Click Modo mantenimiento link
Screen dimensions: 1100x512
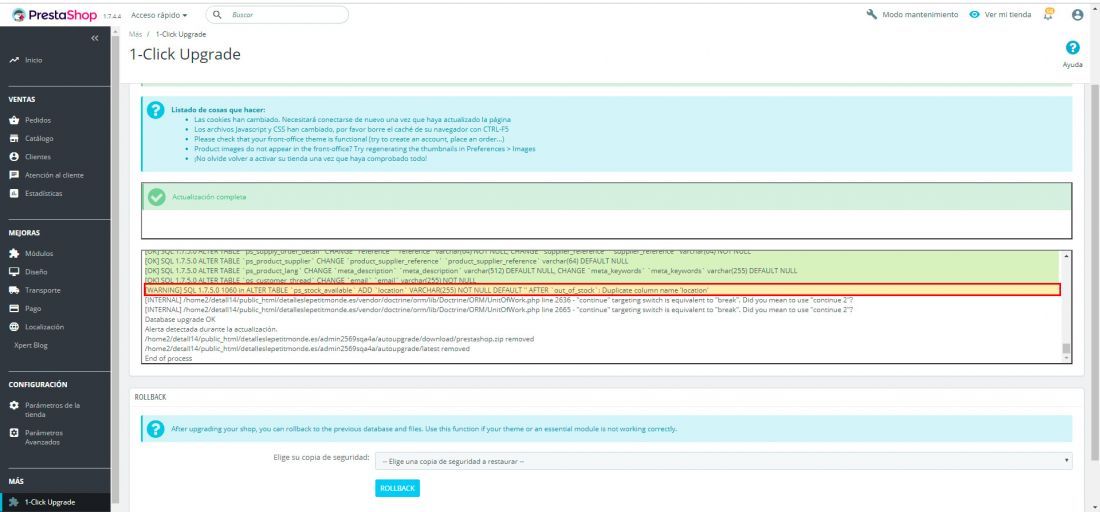click(x=920, y=14)
